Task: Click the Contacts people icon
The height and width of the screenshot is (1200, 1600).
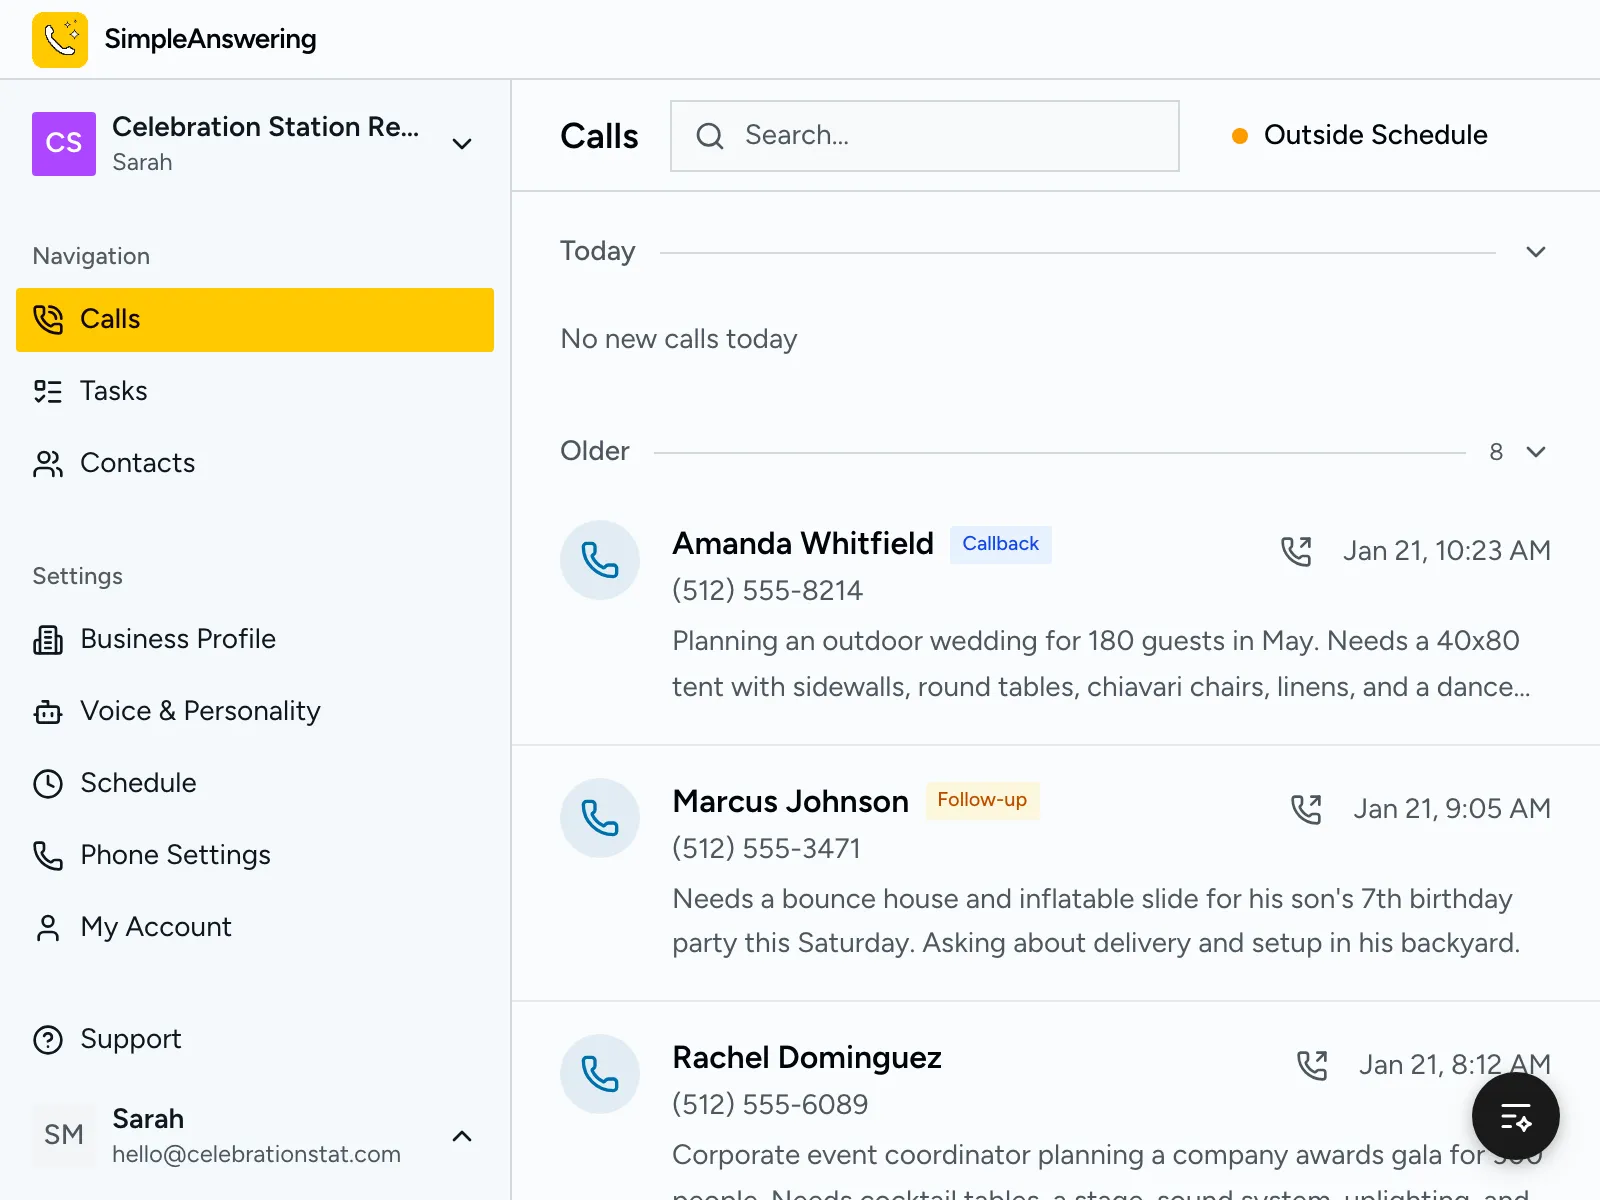Action: tap(48, 463)
